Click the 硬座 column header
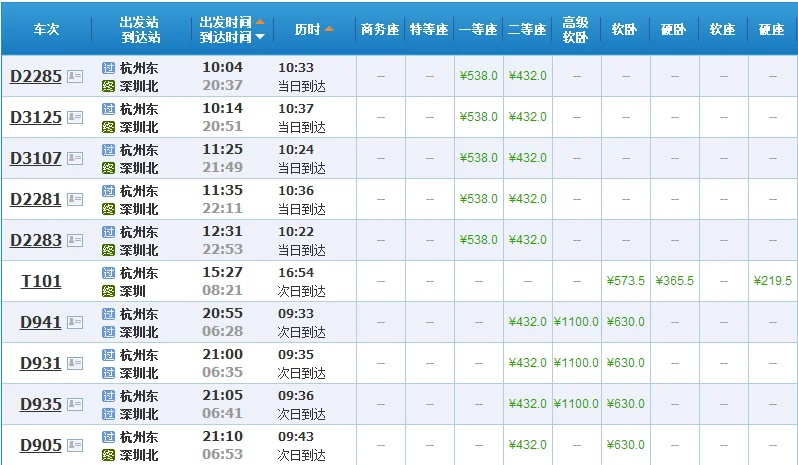 (772, 30)
